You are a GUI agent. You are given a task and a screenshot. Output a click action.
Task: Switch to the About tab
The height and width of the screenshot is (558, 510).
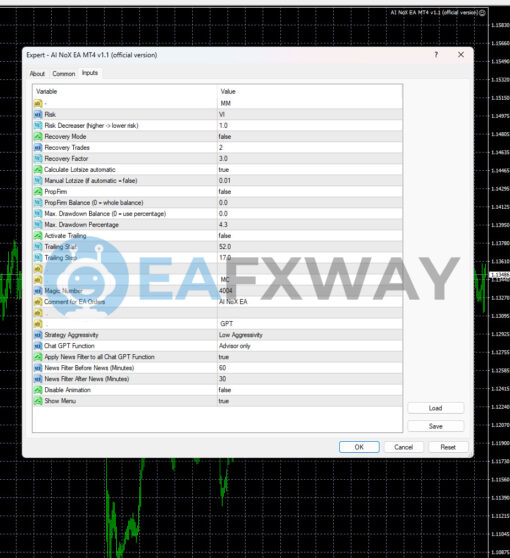tap(37, 74)
